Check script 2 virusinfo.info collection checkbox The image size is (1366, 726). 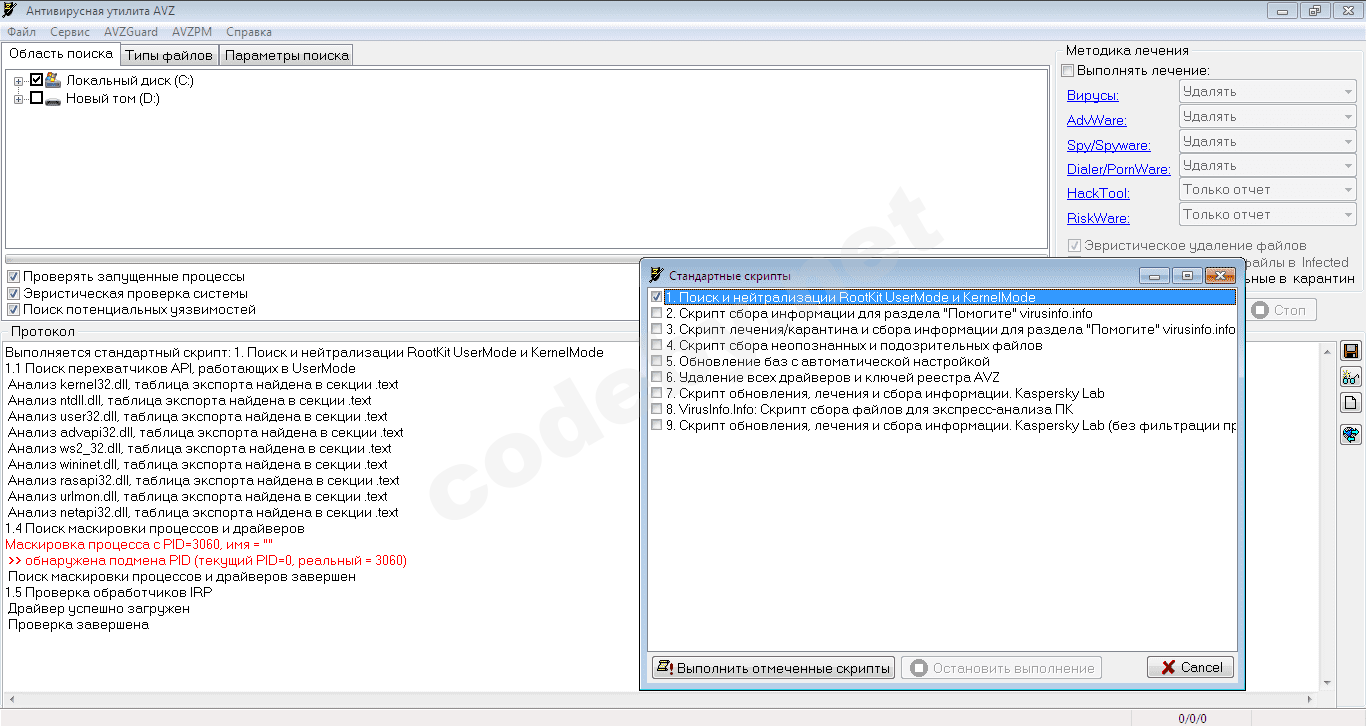pos(657,313)
